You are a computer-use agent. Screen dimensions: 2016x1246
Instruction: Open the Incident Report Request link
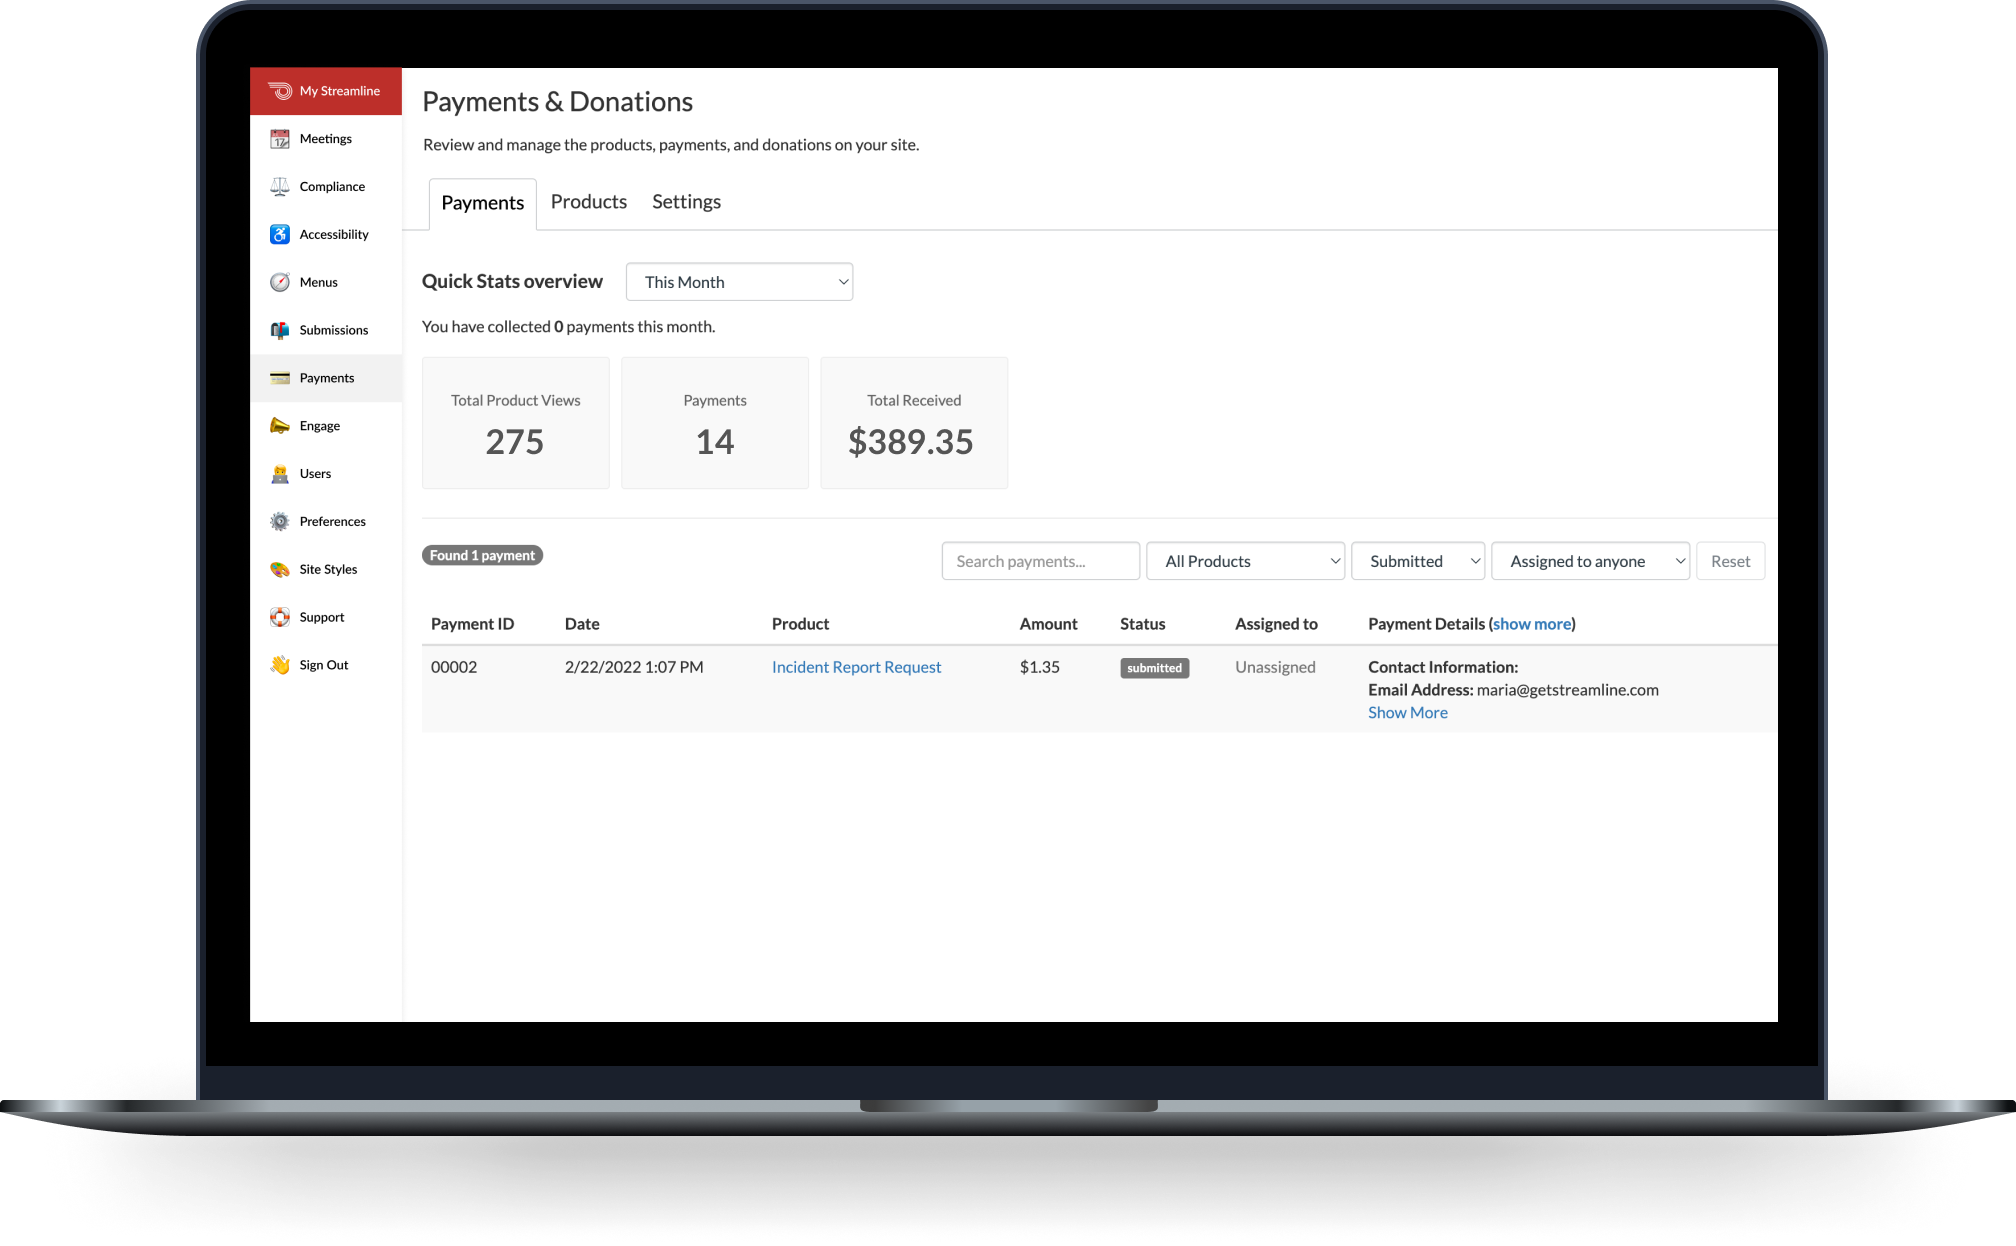tap(856, 667)
